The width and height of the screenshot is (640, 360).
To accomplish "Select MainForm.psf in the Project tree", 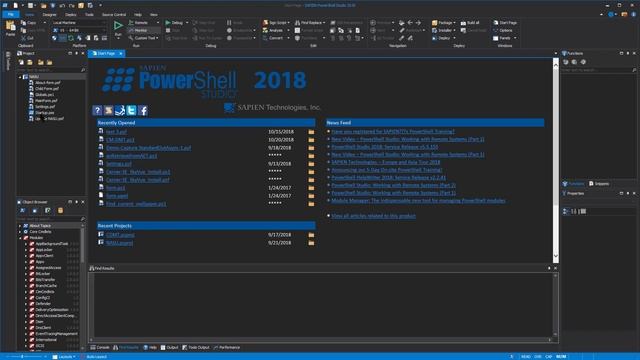I will tap(46, 101).
